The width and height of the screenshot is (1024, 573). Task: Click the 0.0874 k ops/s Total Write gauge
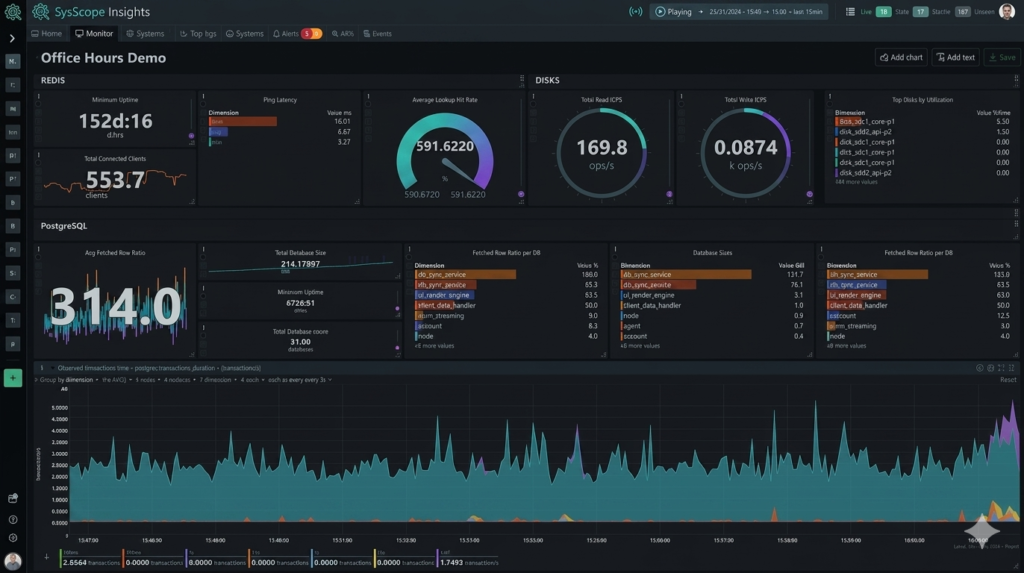click(x=745, y=153)
